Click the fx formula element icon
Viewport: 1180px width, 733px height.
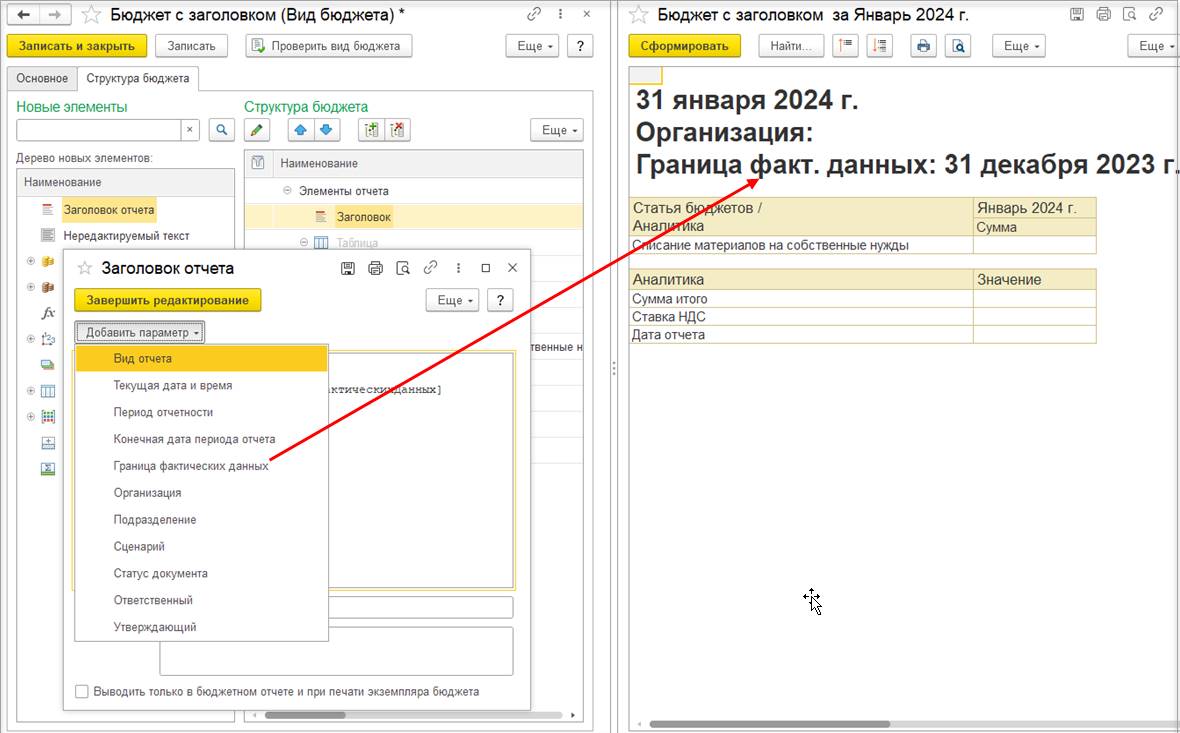pyautogui.click(x=47, y=313)
